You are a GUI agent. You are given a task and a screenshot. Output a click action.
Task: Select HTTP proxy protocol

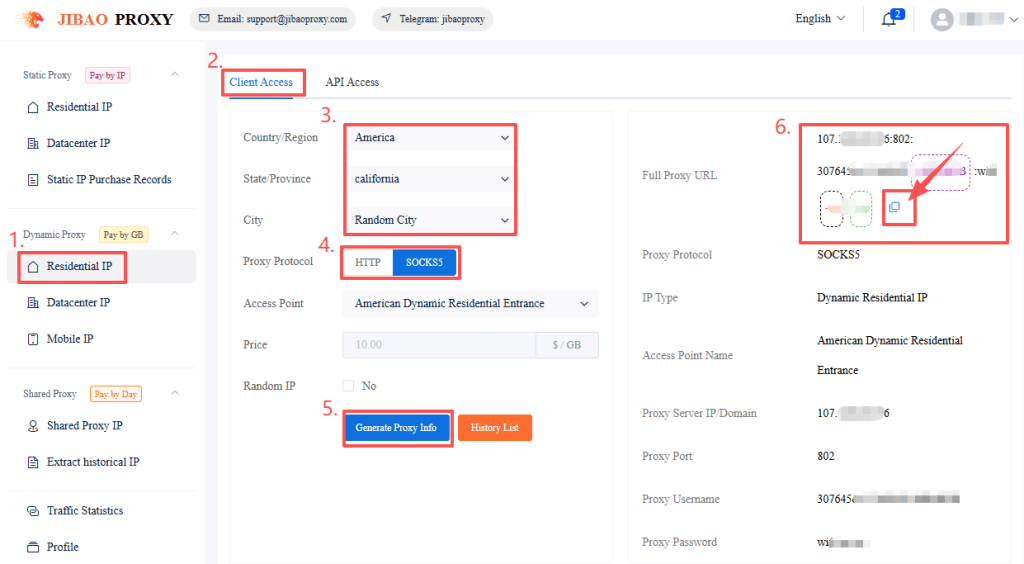[368, 263]
